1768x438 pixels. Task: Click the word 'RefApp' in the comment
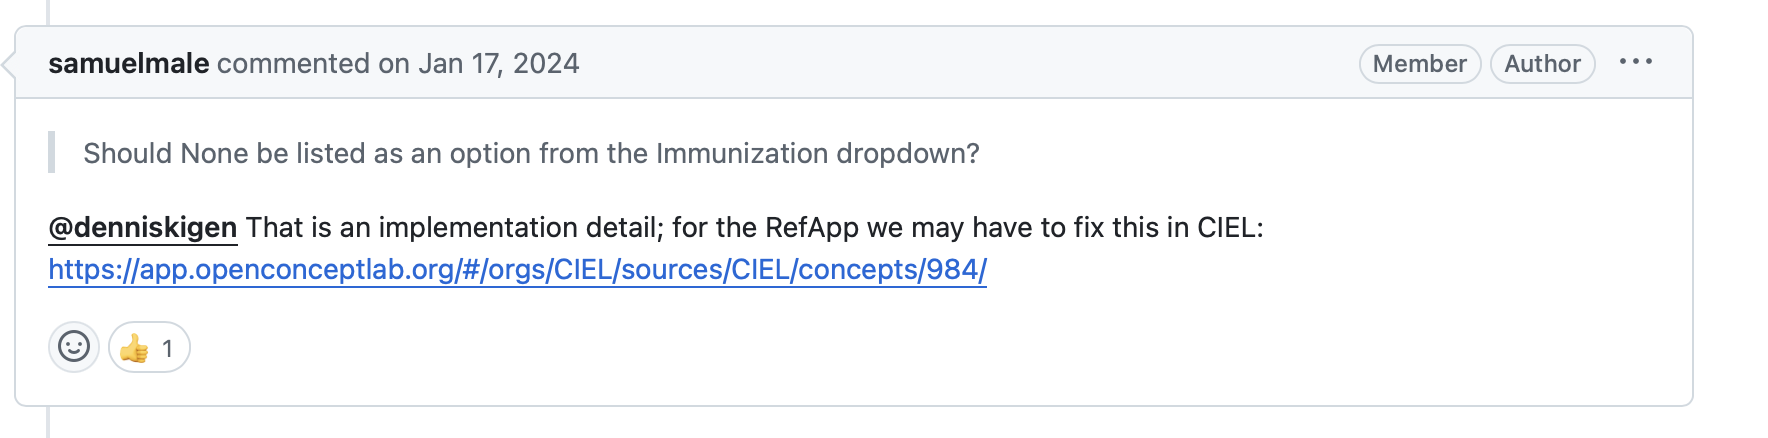pos(811,228)
